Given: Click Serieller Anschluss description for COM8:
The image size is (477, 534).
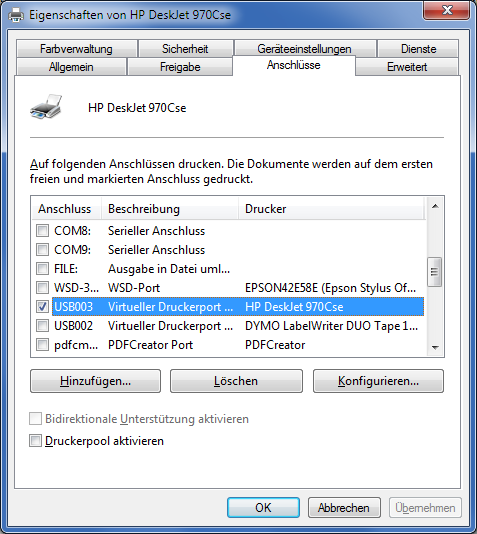Looking at the screenshot, I should (x=156, y=231).
